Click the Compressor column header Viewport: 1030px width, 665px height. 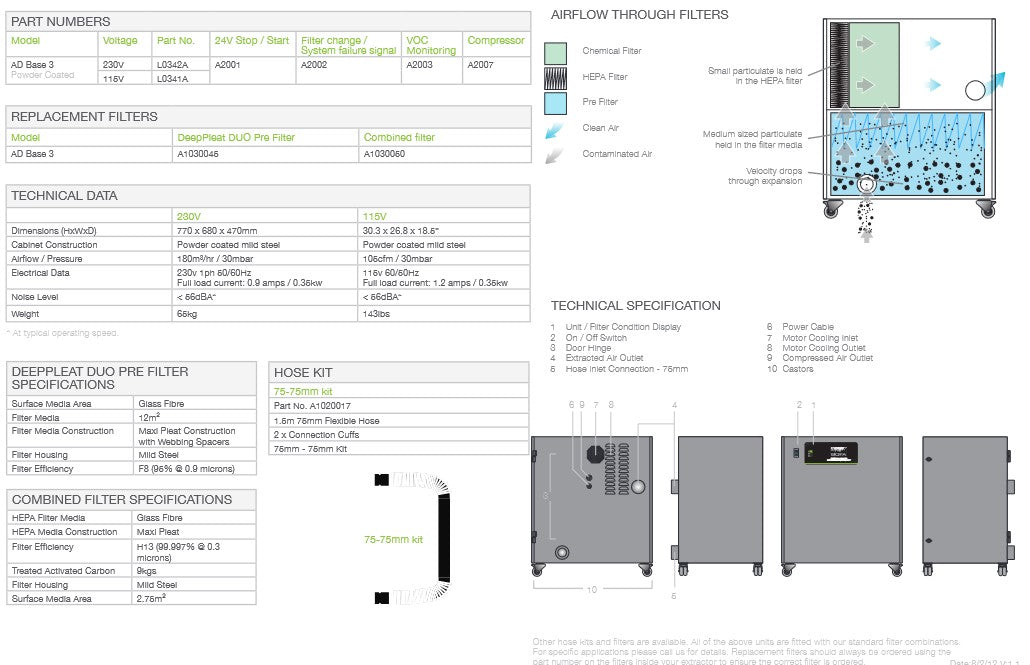(x=496, y=41)
